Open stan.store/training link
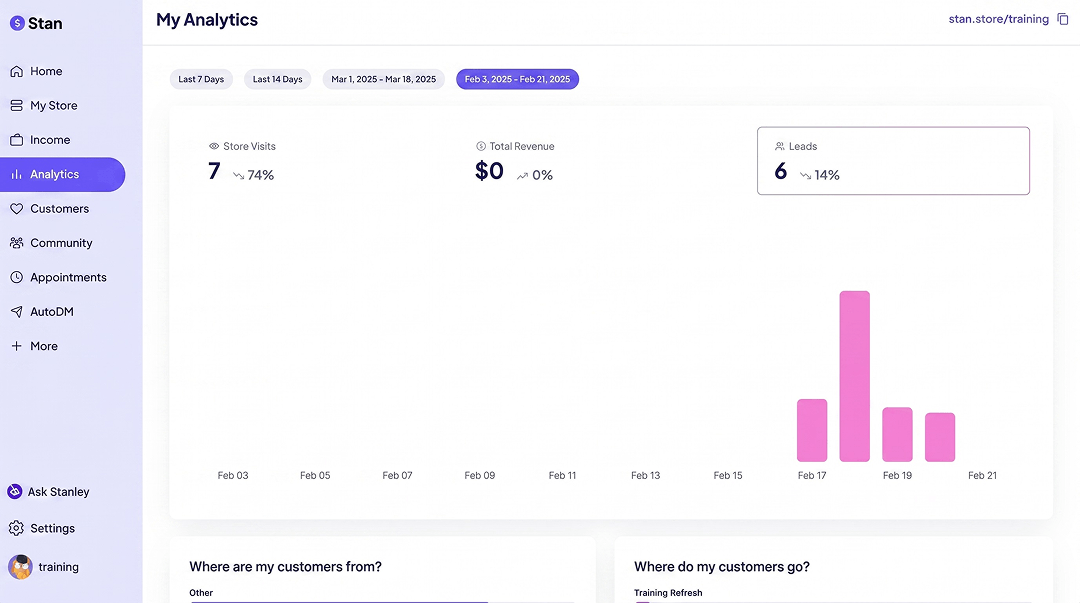Screen dimensions: 1080x603 click(999, 19)
